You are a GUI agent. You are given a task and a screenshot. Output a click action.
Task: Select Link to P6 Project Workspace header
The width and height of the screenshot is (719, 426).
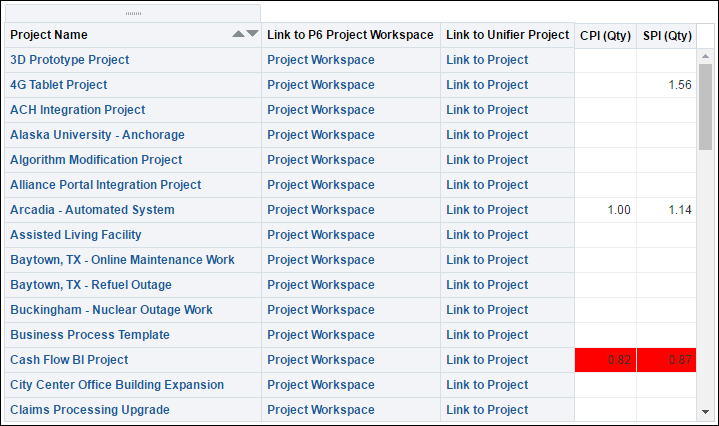(x=350, y=35)
